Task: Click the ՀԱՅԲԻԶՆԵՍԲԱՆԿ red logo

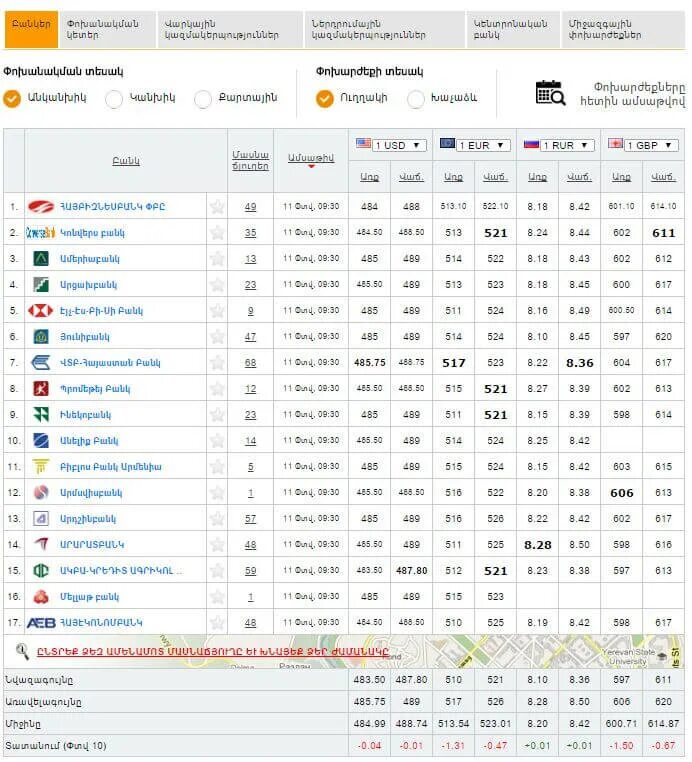Action: [41, 207]
